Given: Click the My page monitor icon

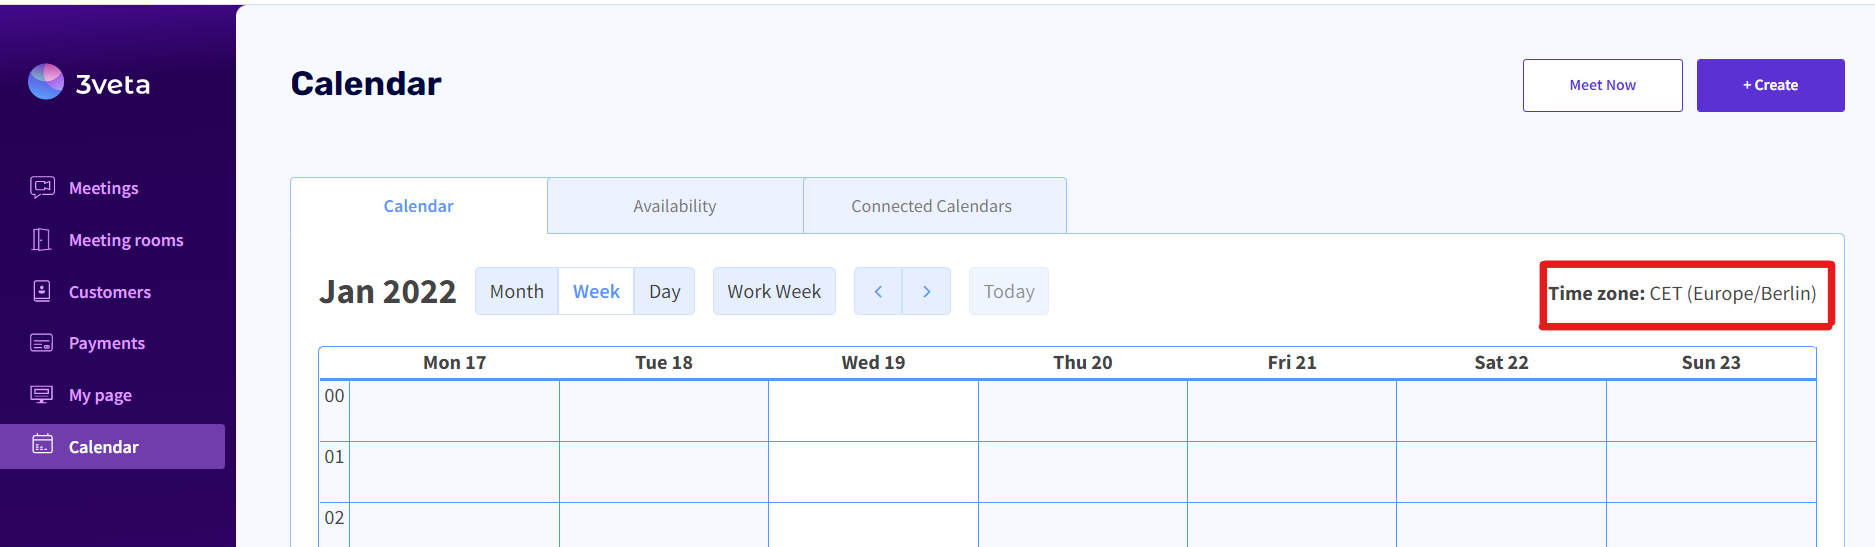Looking at the screenshot, I should pyautogui.click(x=42, y=394).
